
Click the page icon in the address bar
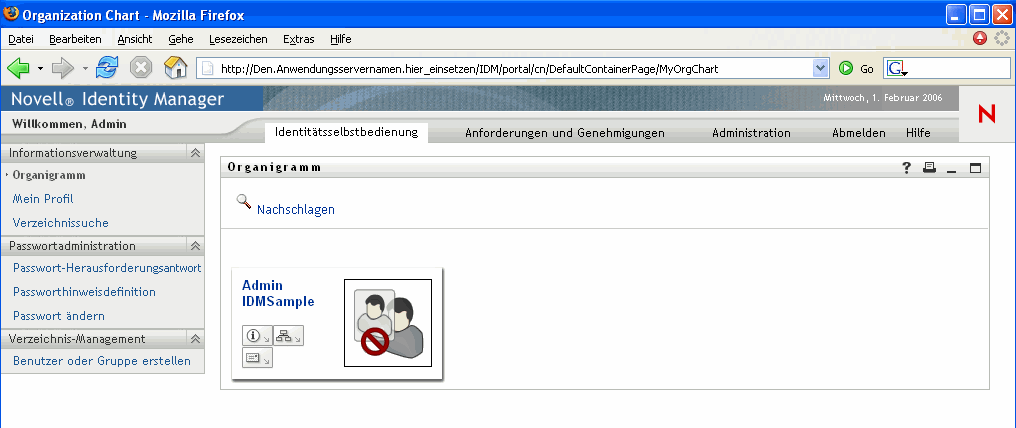coord(207,68)
